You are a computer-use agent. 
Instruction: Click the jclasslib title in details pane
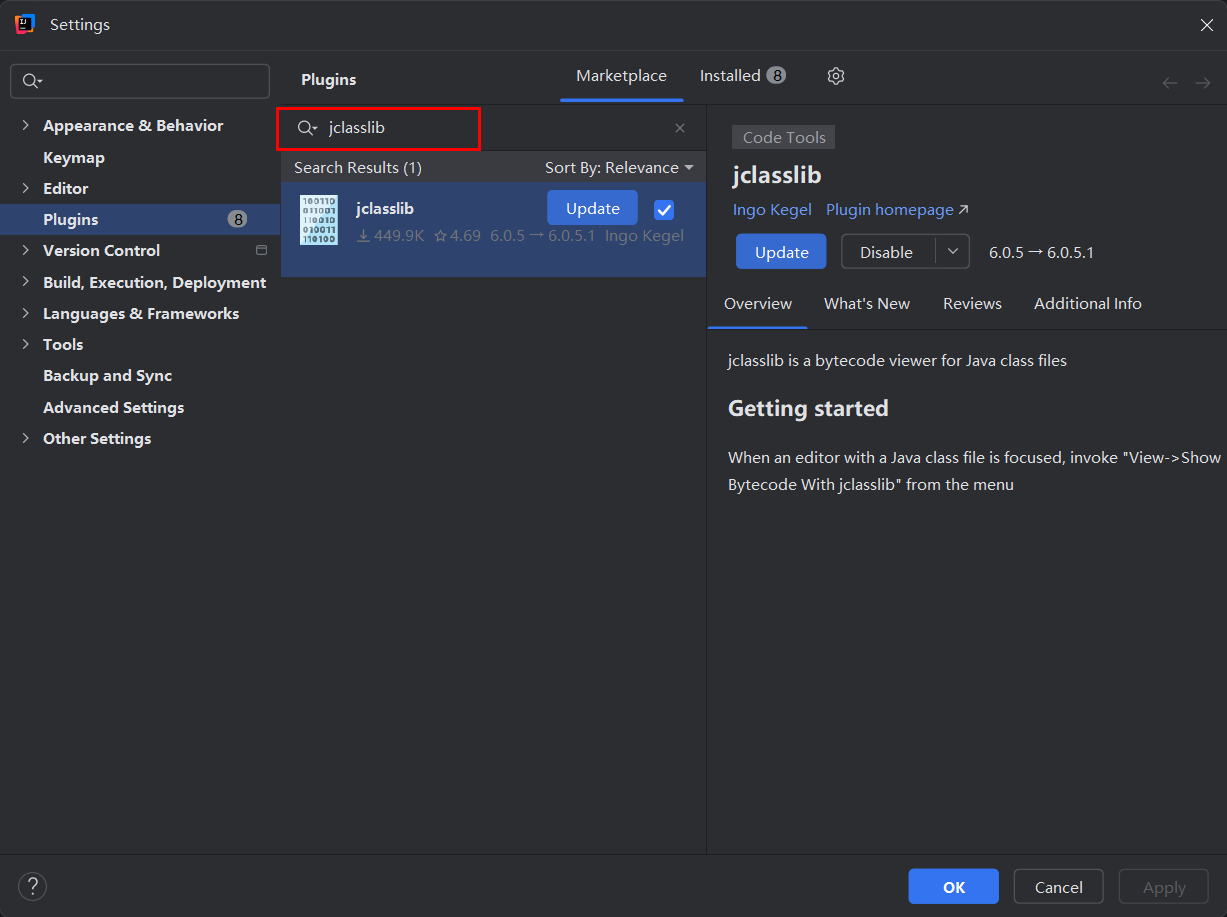tap(777, 175)
